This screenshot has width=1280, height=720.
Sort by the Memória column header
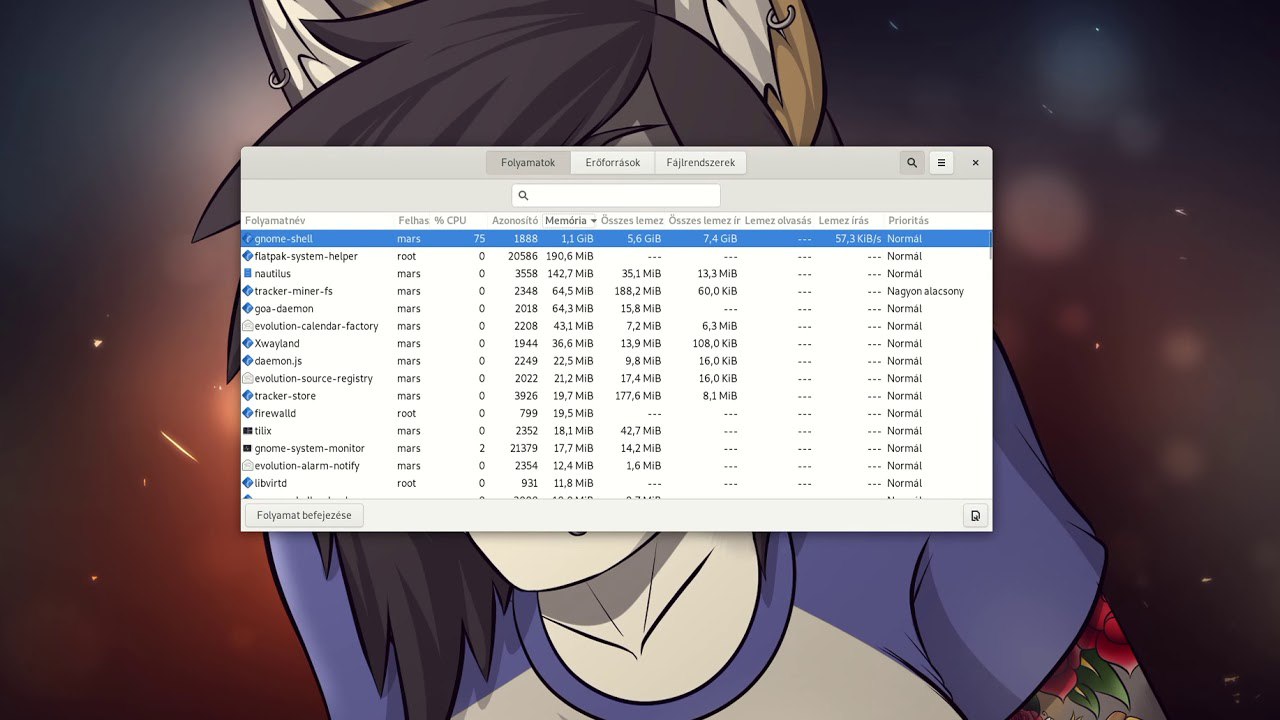(x=570, y=220)
